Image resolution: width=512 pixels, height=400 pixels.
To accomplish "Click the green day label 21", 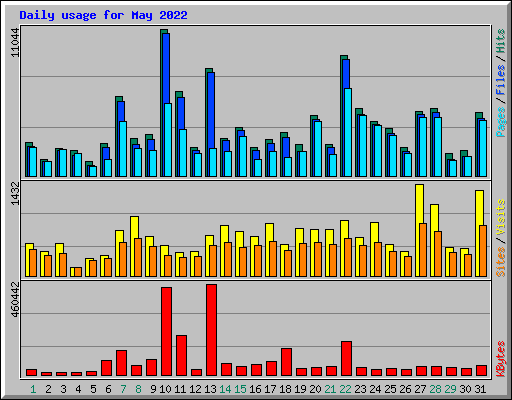I will [x=330, y=389].
